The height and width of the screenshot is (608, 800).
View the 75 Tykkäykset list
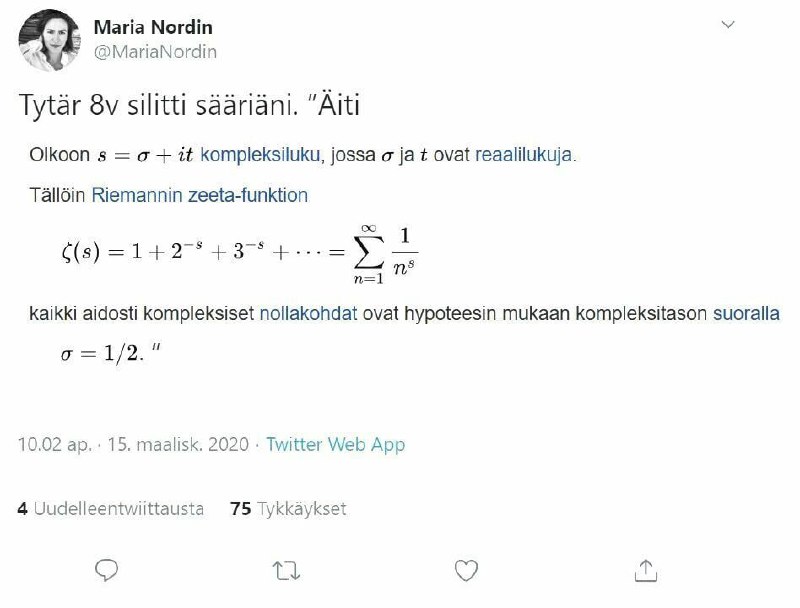click(288, 509)
